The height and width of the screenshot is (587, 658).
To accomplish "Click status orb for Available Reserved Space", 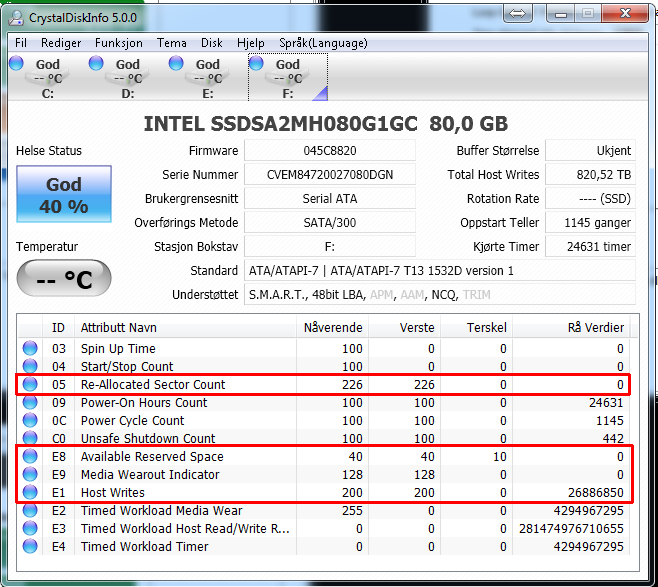I will [x=30, y=456].
